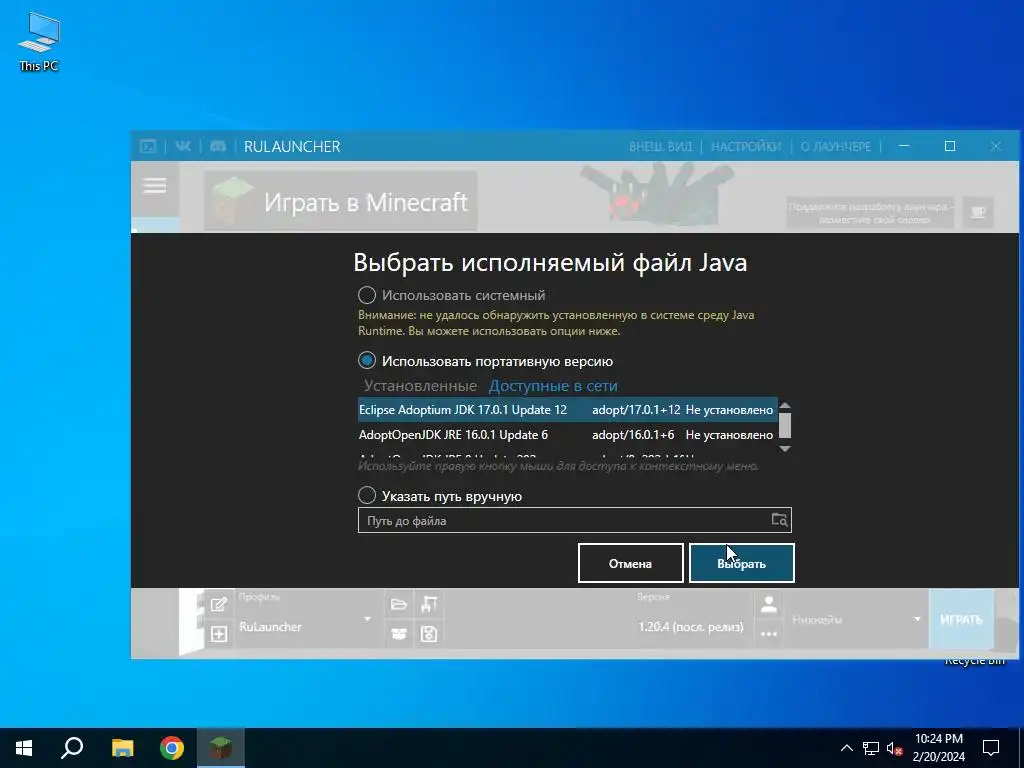Click the Играть в Minecraft banner

click(341, 201)
